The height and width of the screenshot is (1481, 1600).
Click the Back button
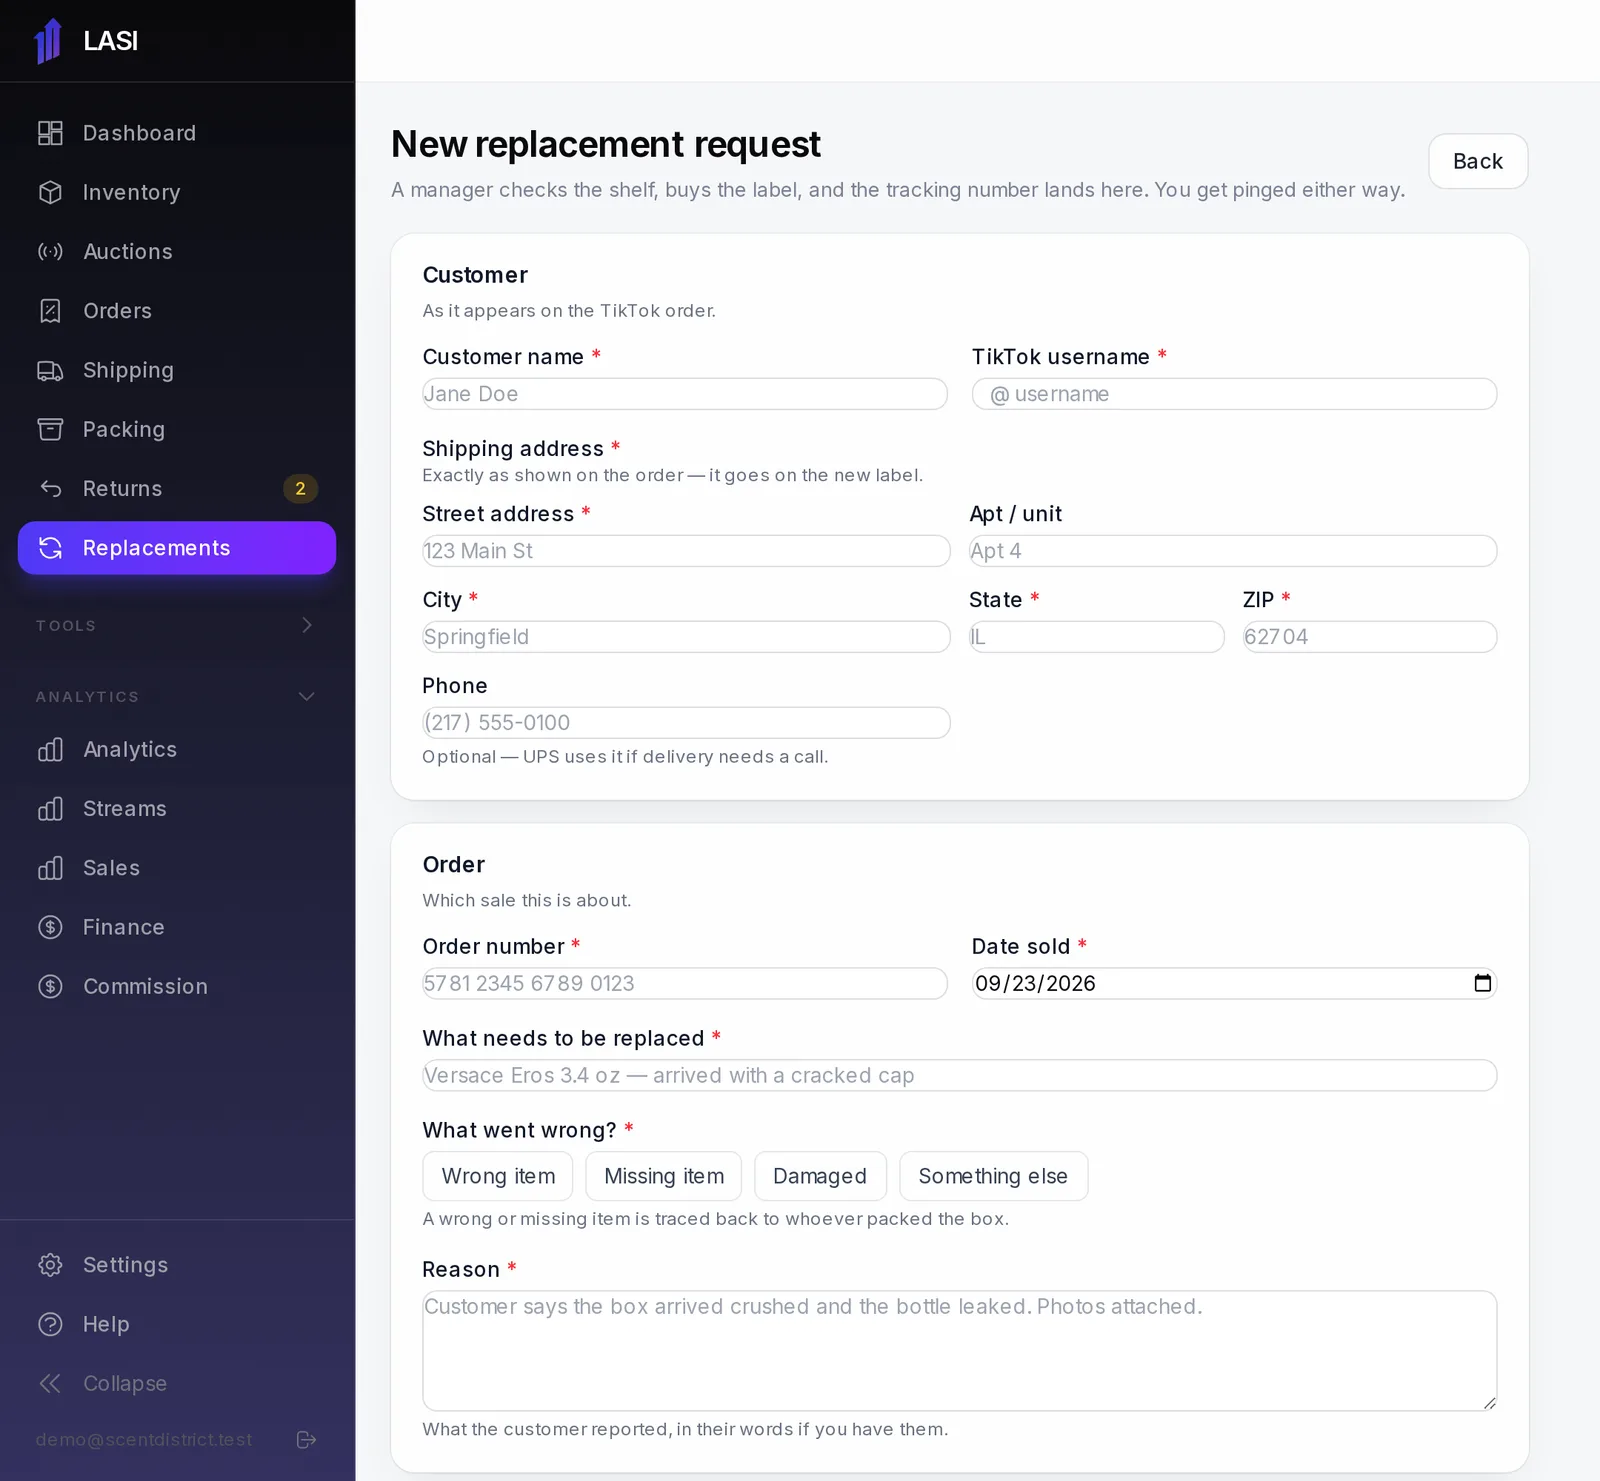tap(1478, 161)
